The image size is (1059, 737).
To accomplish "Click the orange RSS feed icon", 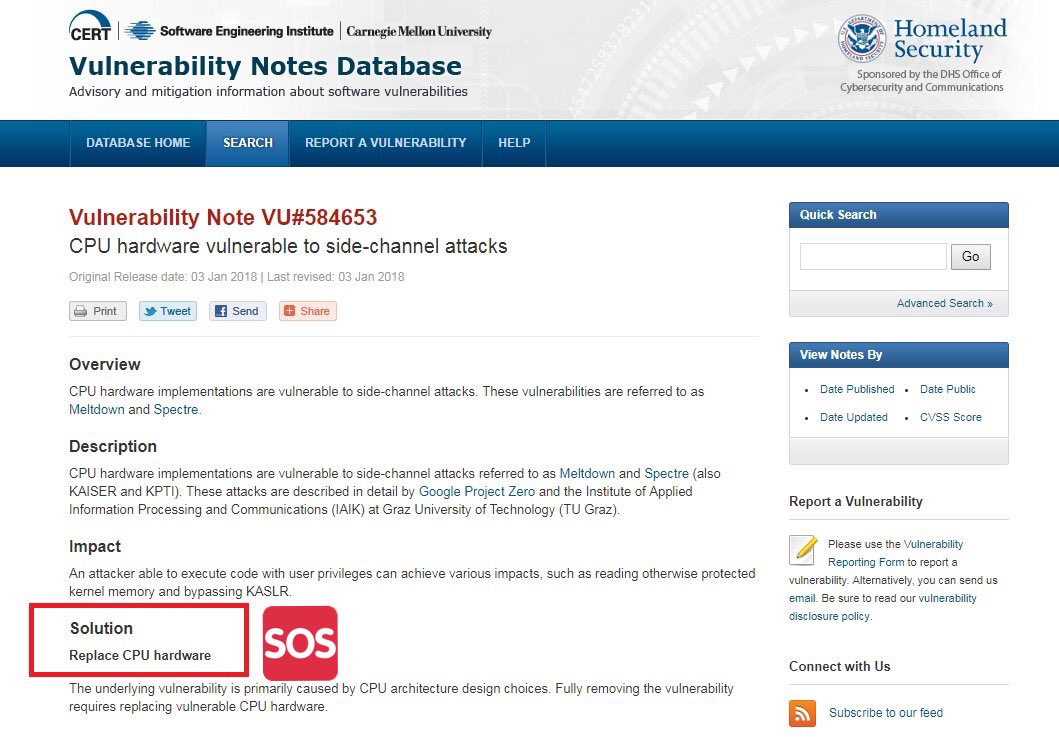I will point(803,713).
